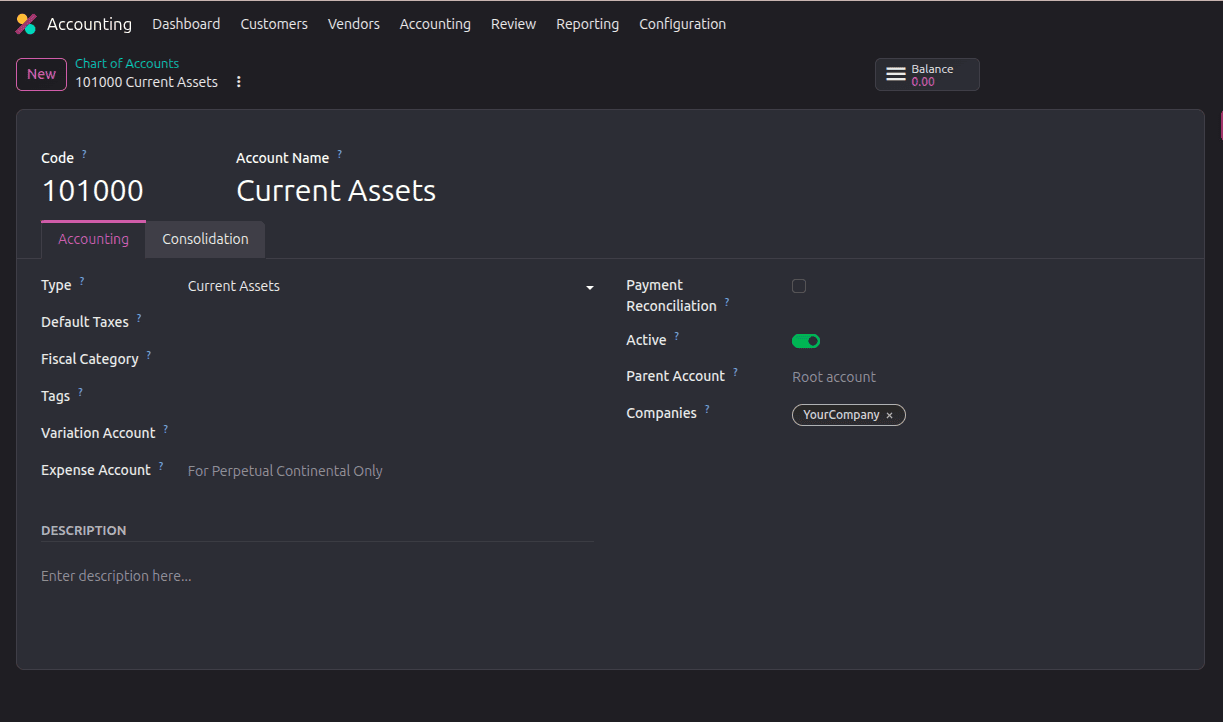The width and height of the screenshot is (1223, 722).
Task: Click the description text area
Action: coord(317,577)
